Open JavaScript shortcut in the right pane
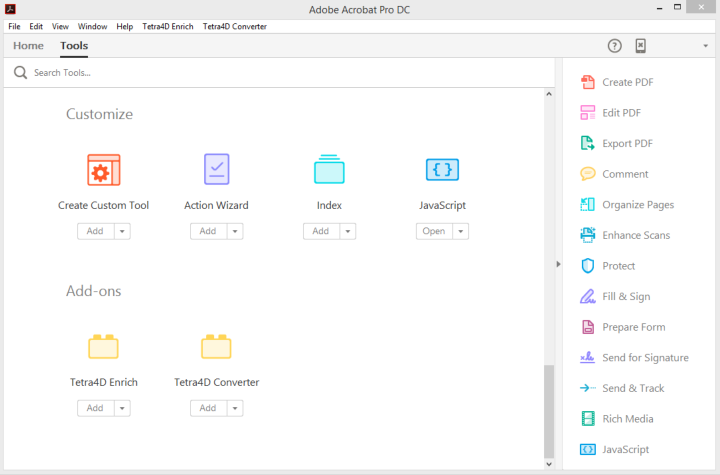This screenshot has height=475, width=720. coord(614,449)
